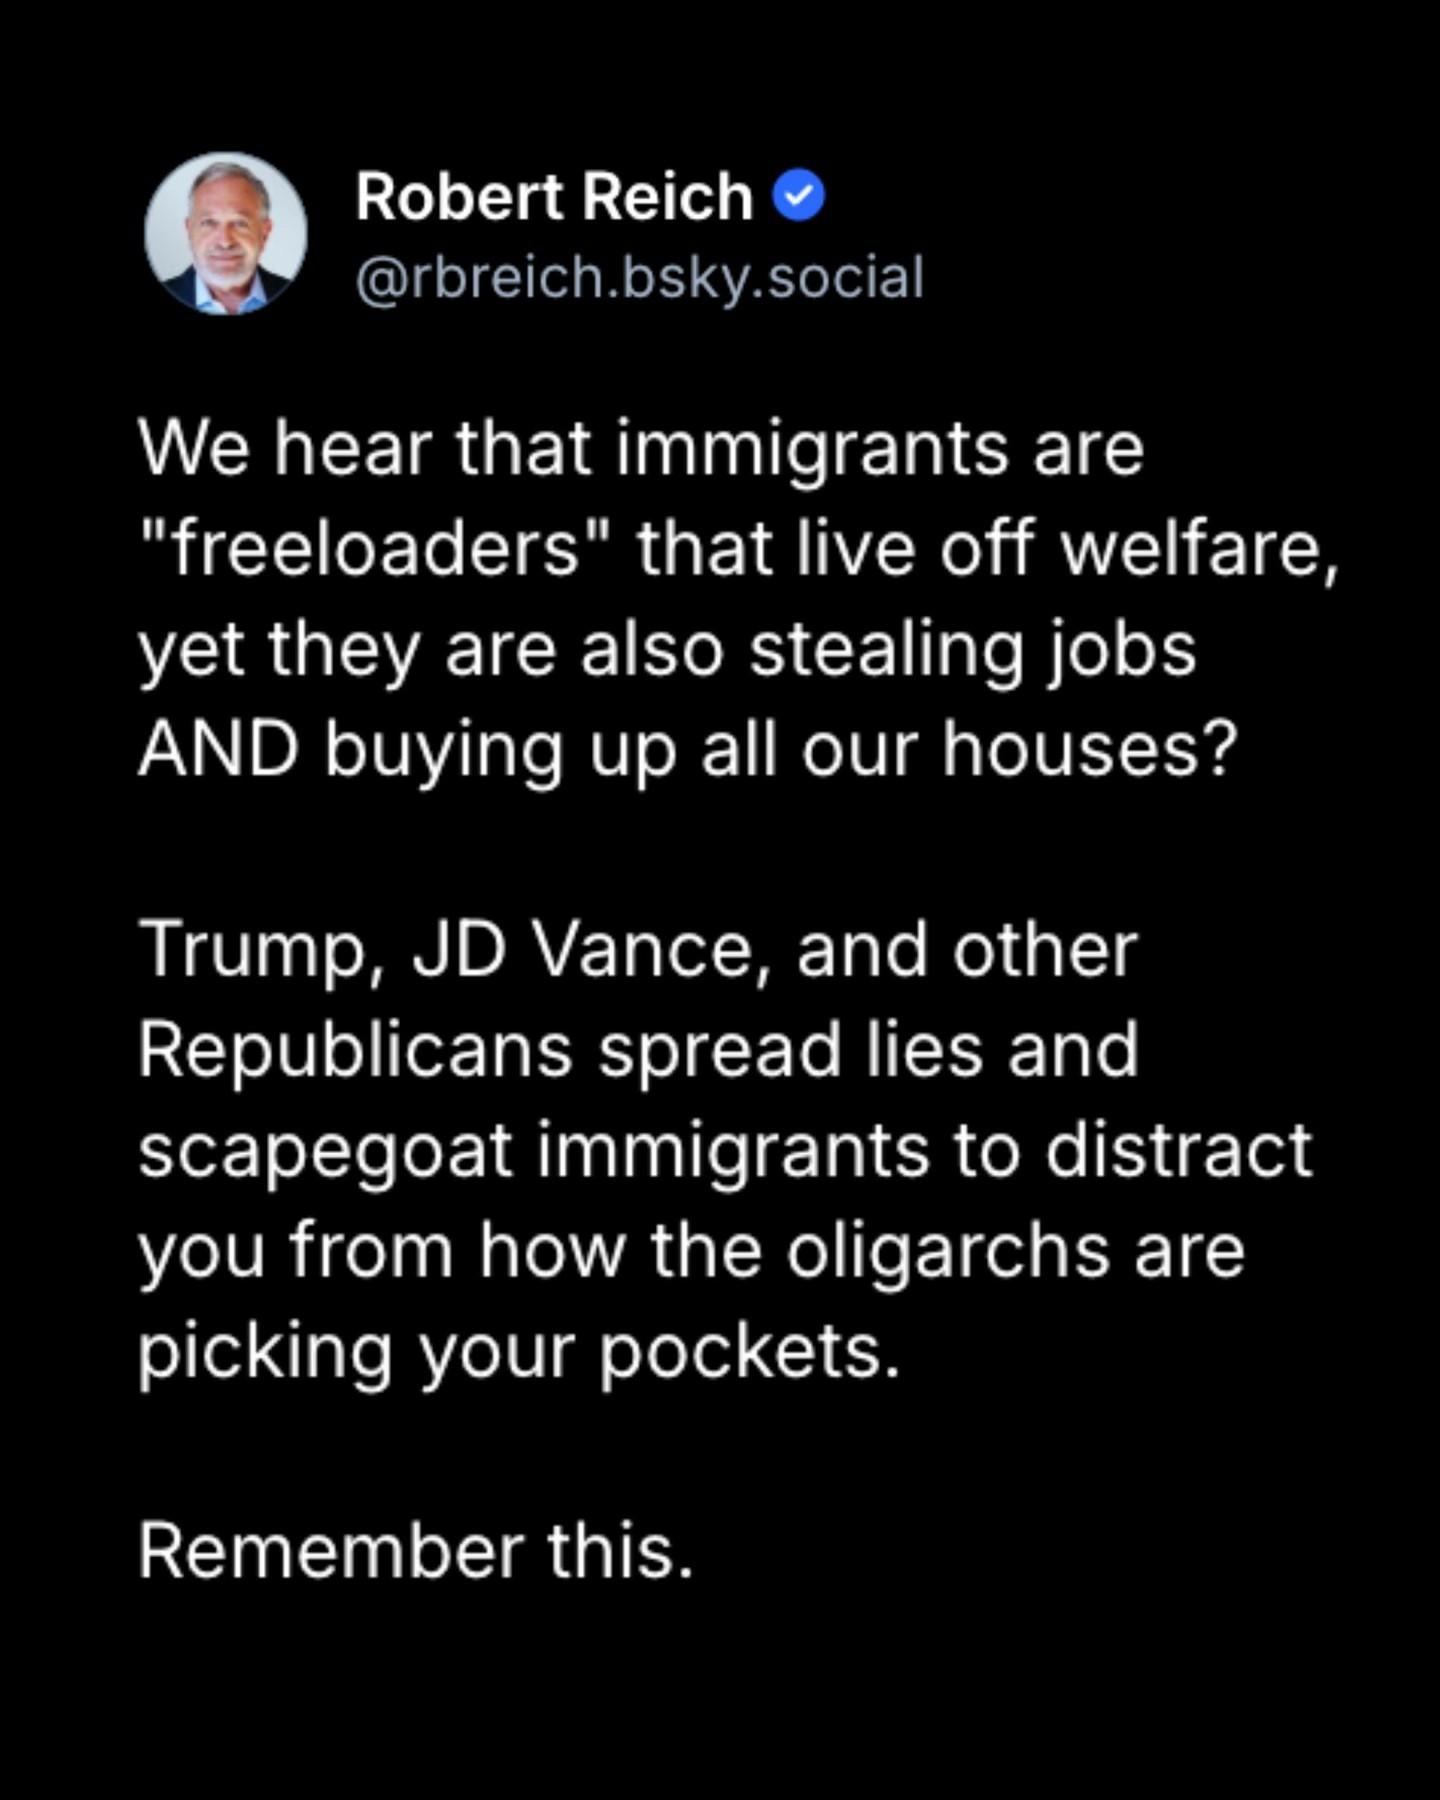Click the word Trump in the post

pos(253,950)
